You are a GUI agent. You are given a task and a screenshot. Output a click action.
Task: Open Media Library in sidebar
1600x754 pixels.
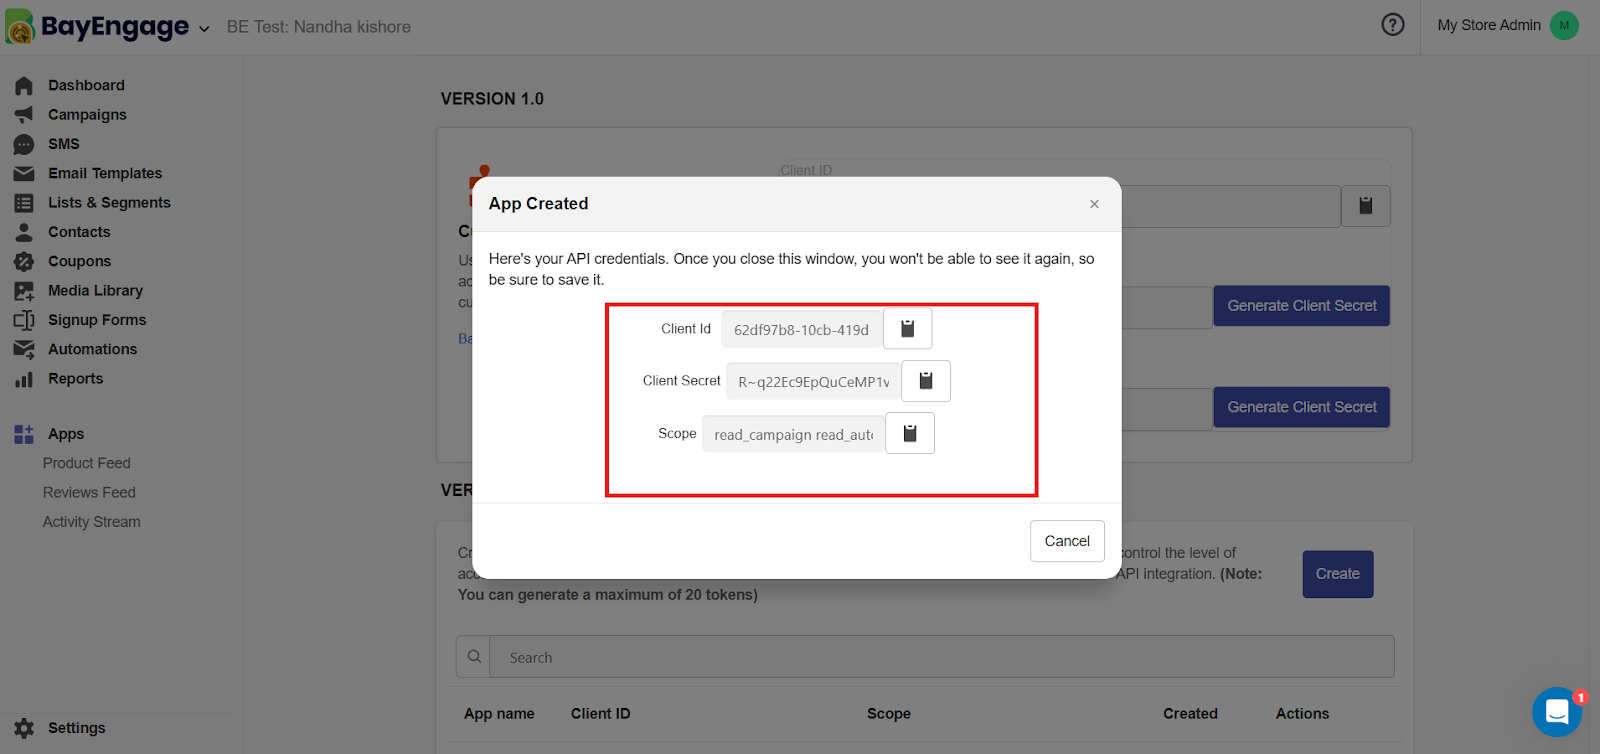(95, 290)
